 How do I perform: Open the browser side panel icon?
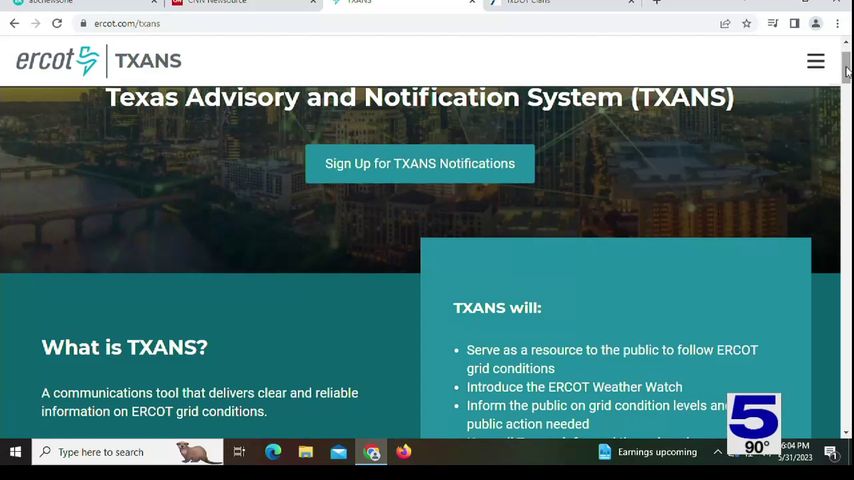click(x=794, y=23)
